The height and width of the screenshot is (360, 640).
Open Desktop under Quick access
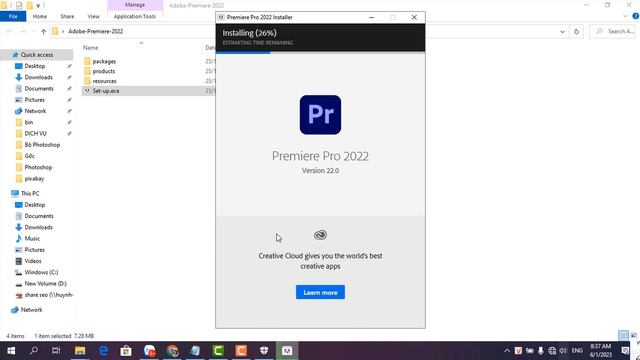coord(35,66)
